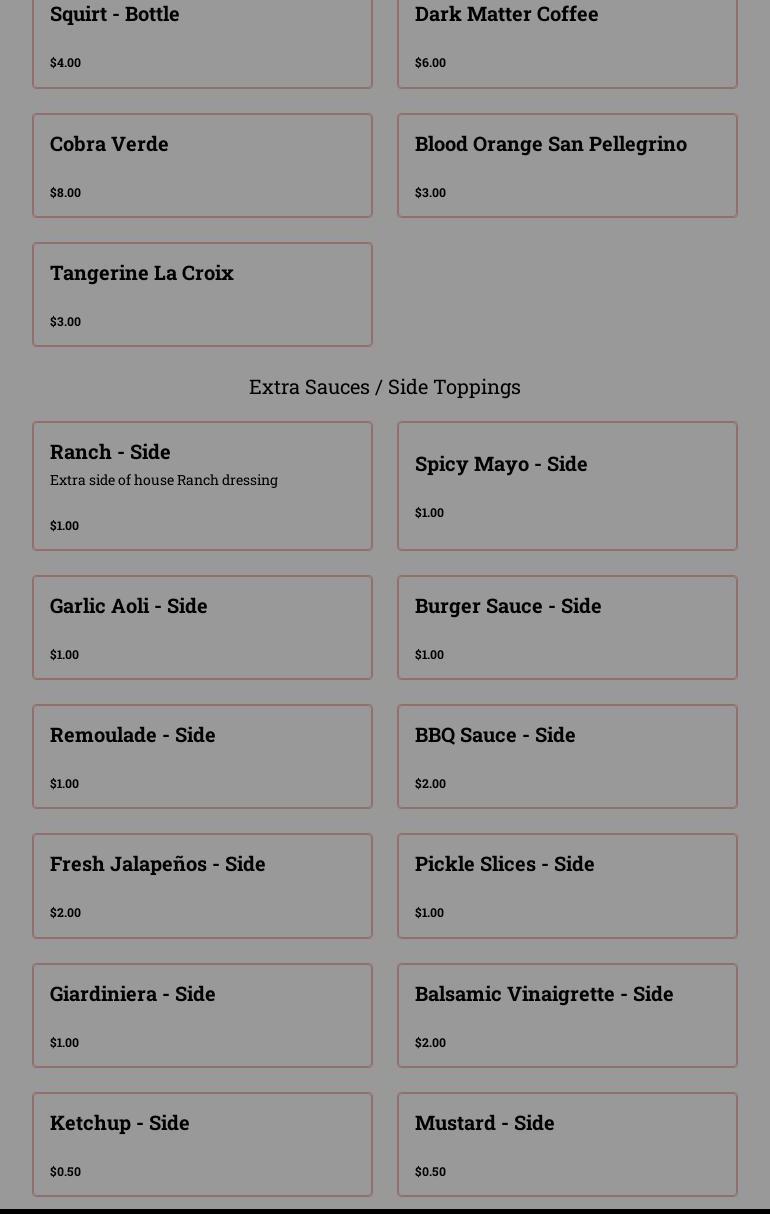This screenshot has width=770, height=1214.
Task: Add Tangerine La Croix item
Action: coord(202,294)
